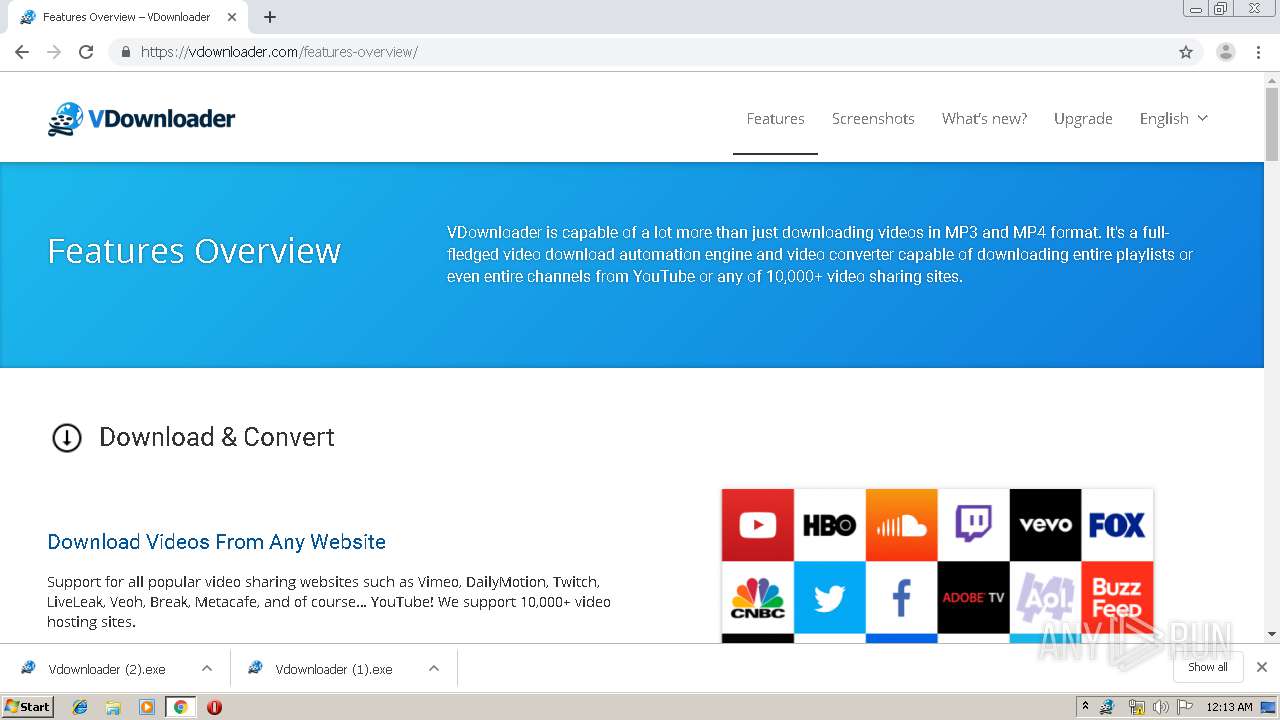Click the Download & Convert heading text
The height and width of the screenshot is (720, 1280).
[x=216, y=437]
